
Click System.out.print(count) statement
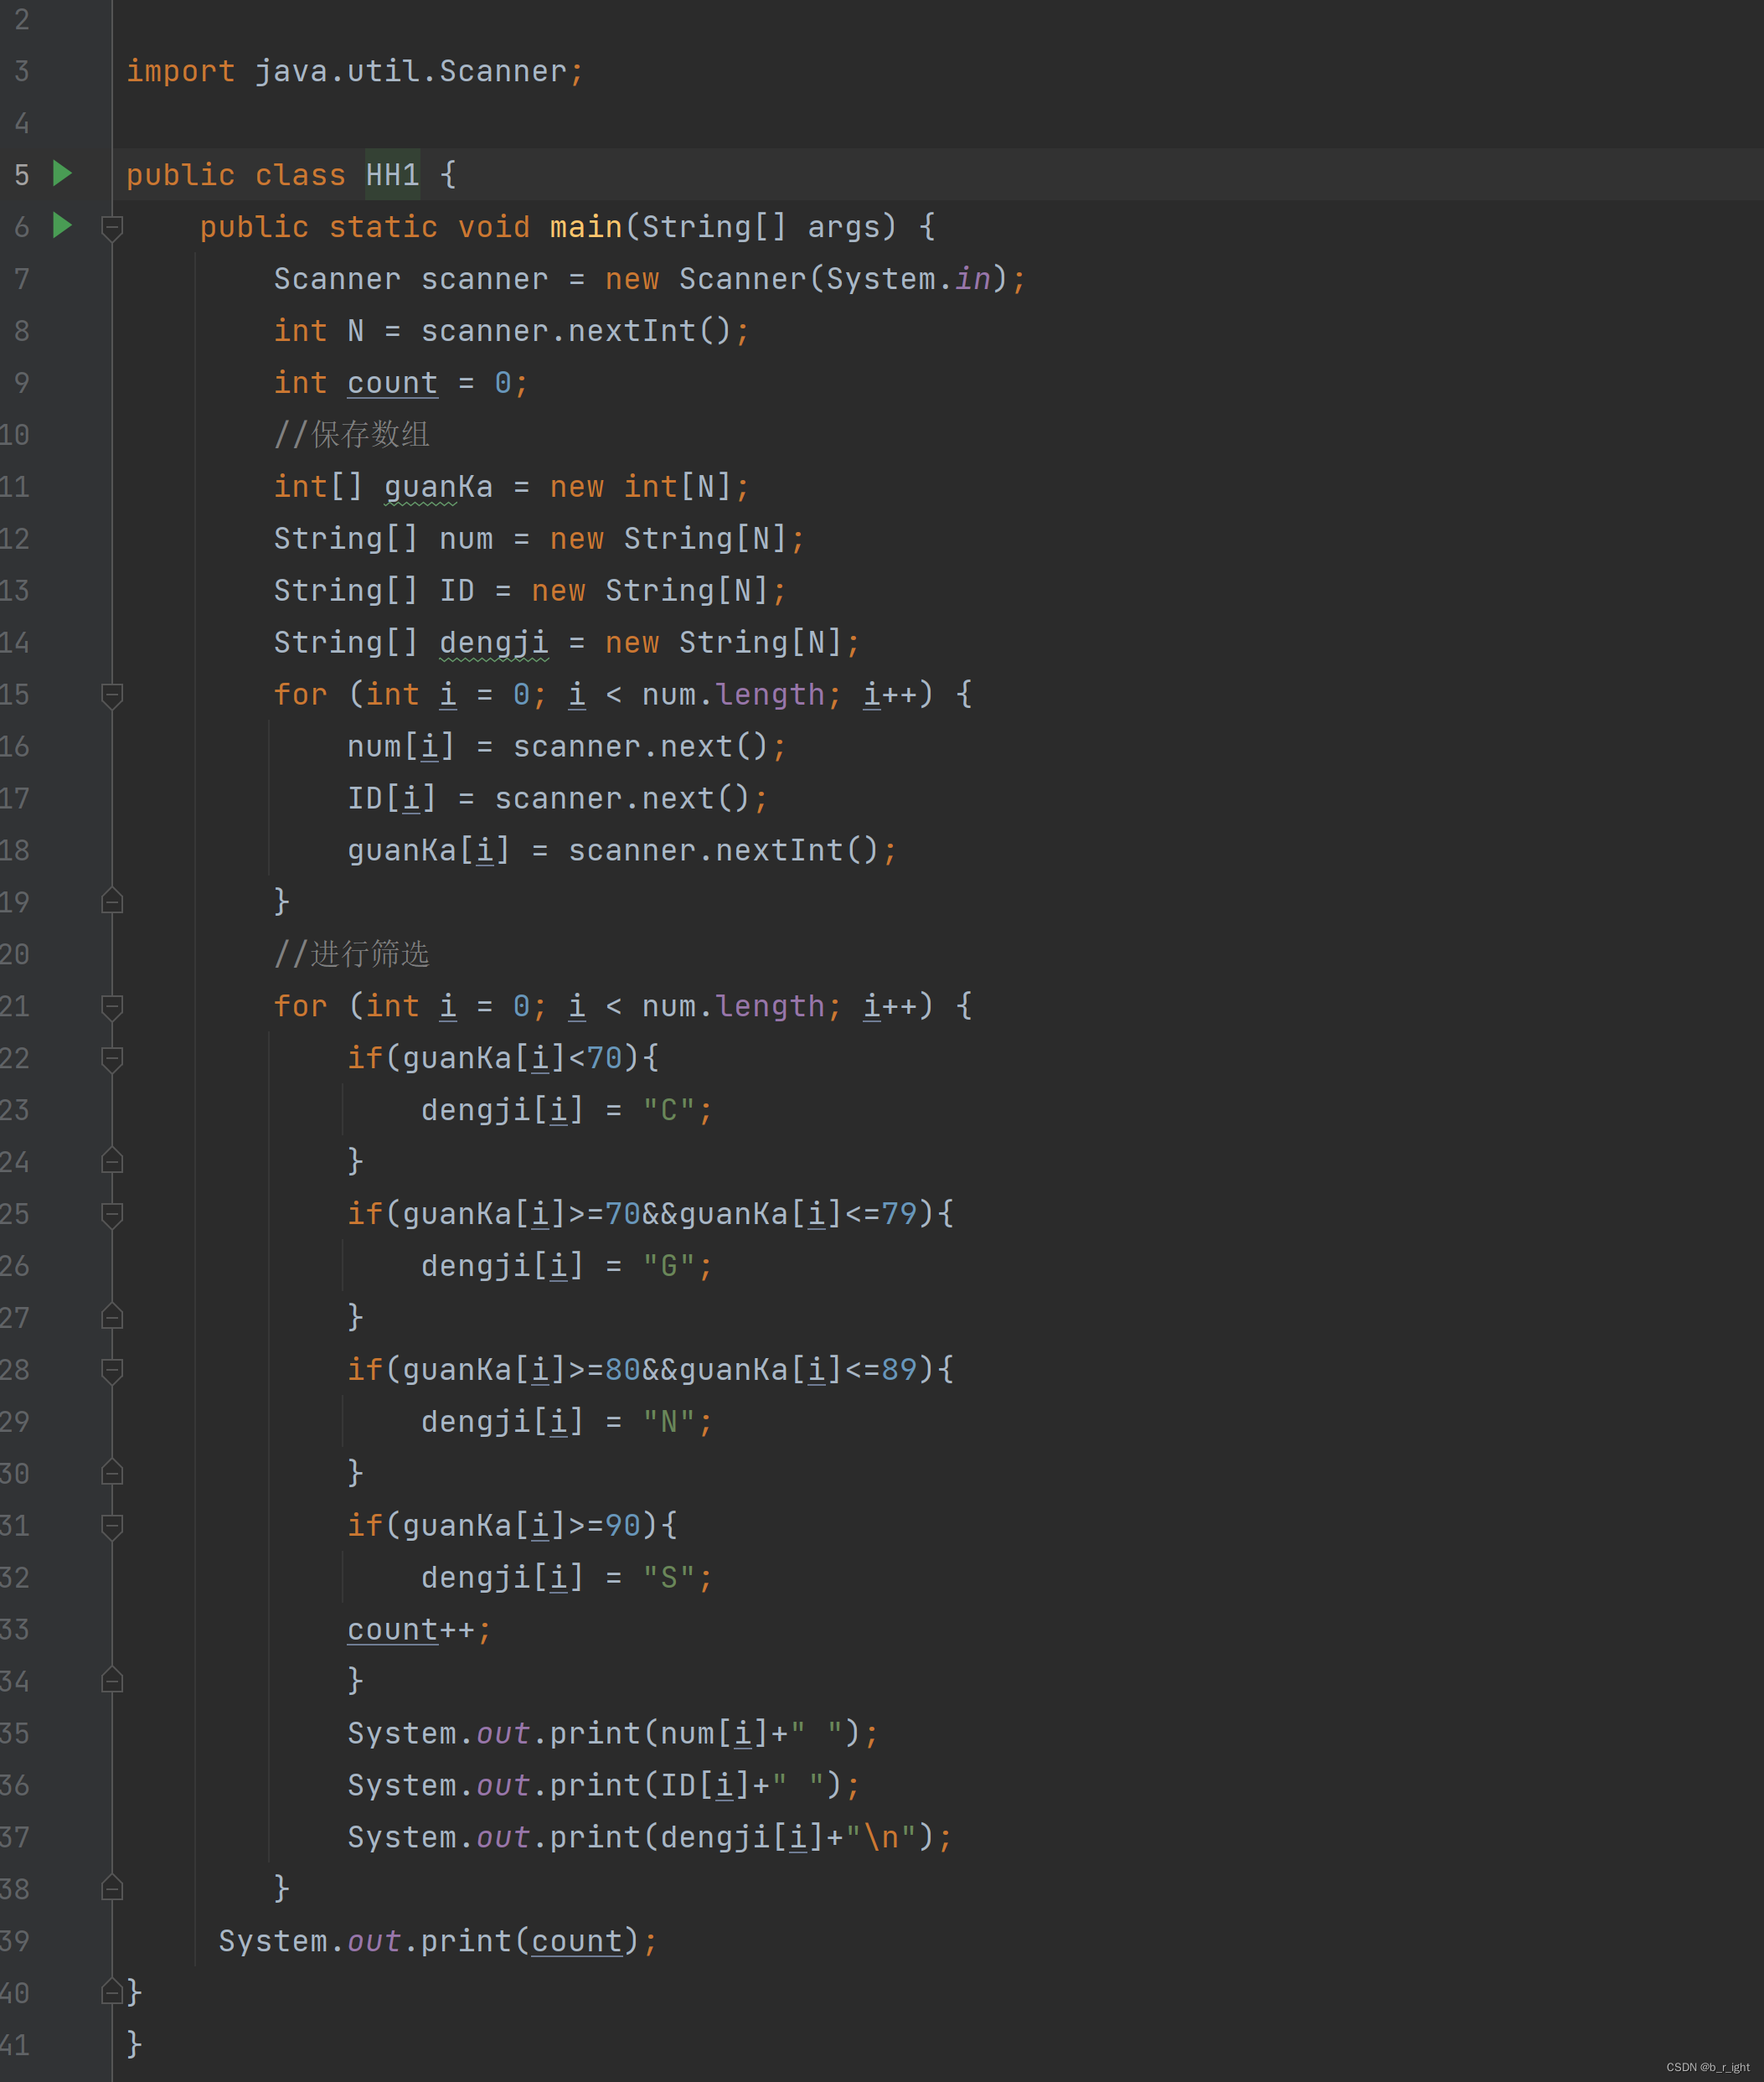tap(438, 1941)
